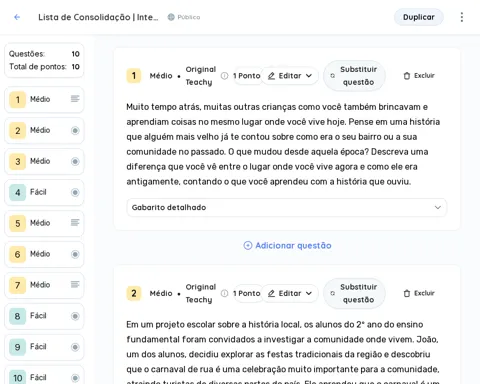Click Substituir questão for question 1
The image size is (480, 384).
click(x=354, y=76)
